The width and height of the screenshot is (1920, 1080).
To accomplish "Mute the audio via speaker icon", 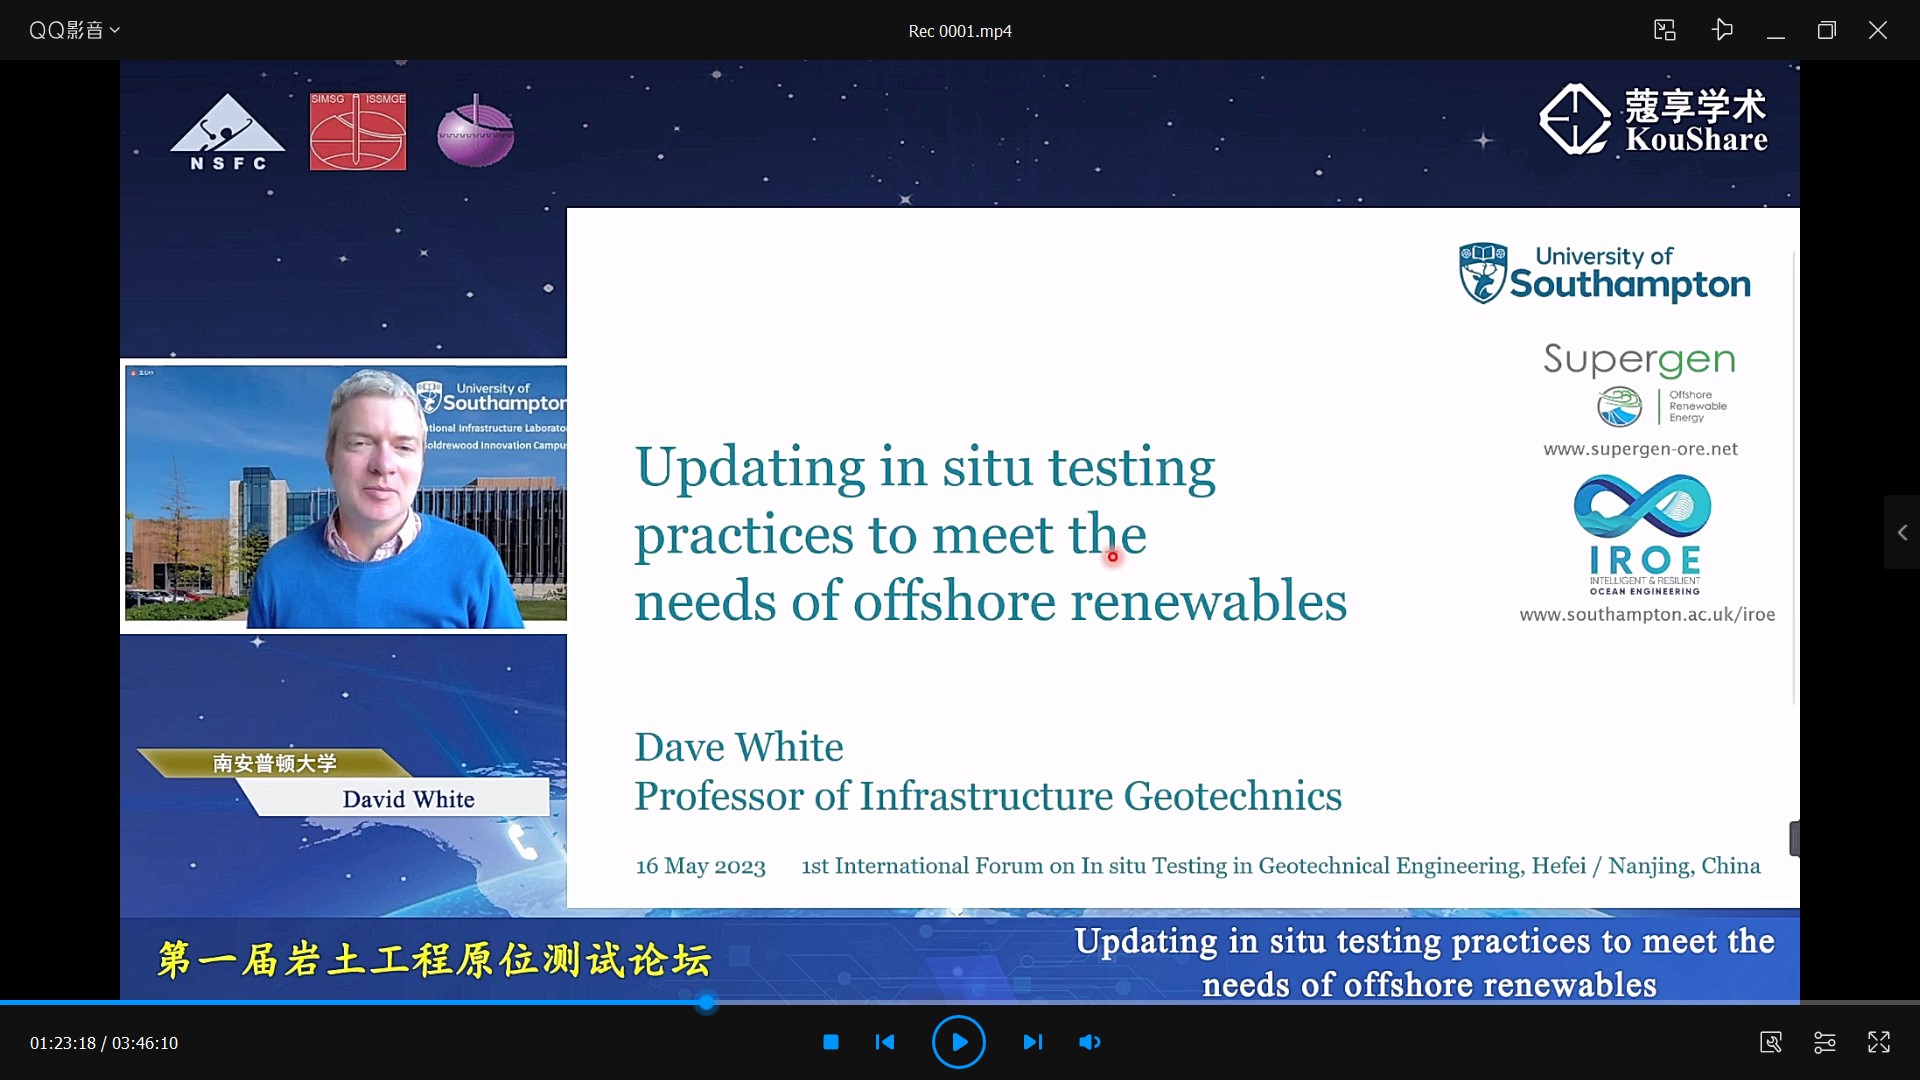I will 1089,1042.
